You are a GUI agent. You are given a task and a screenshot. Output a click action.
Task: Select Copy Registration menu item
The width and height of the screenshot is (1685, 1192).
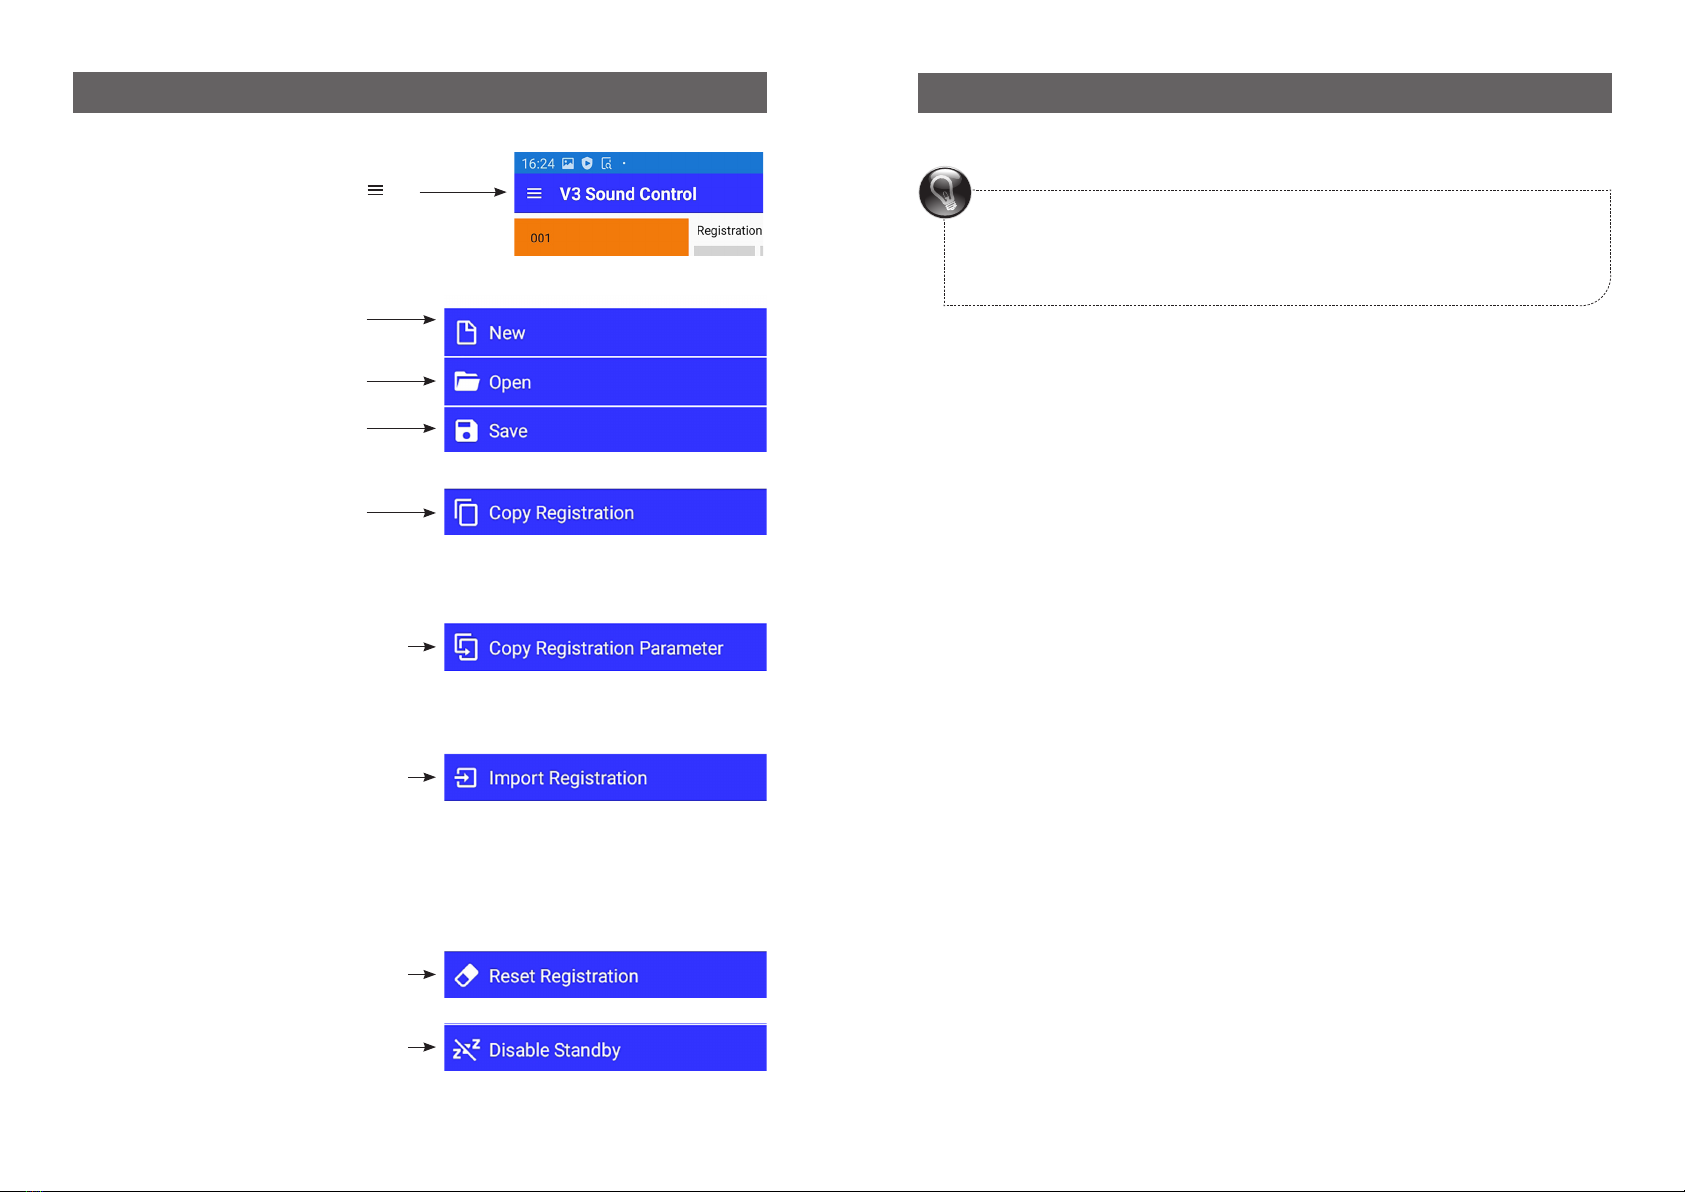pos(561,513)
